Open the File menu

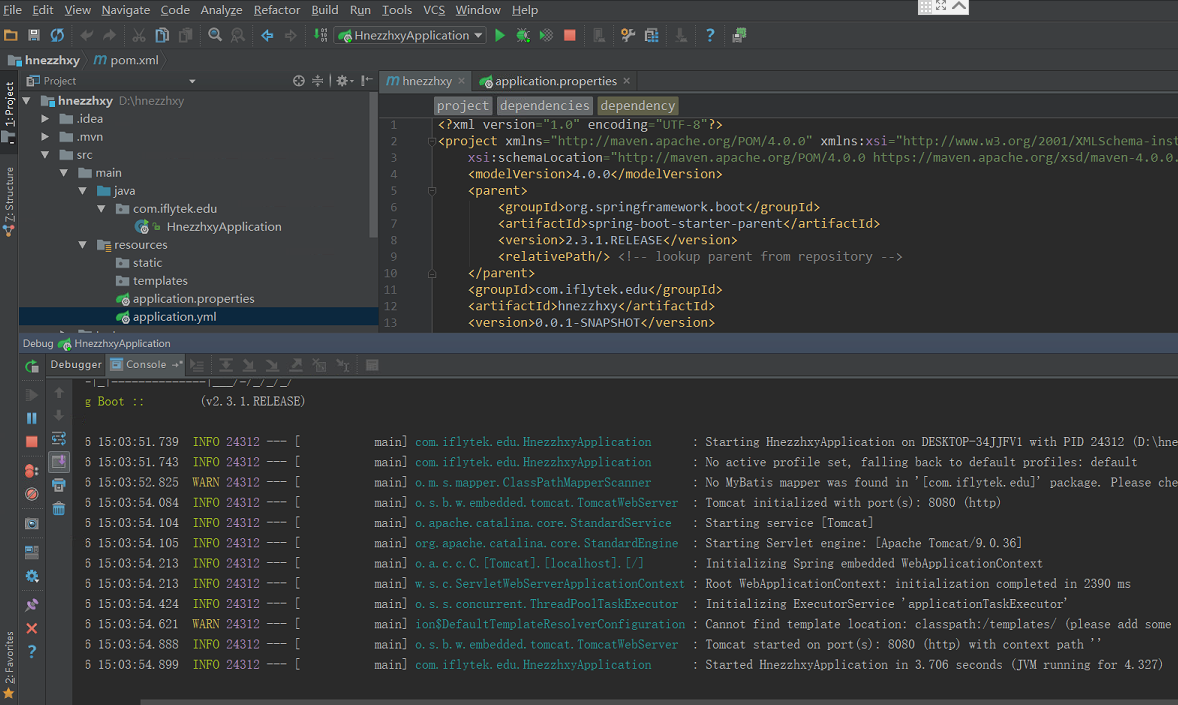(x=13, y=10)
